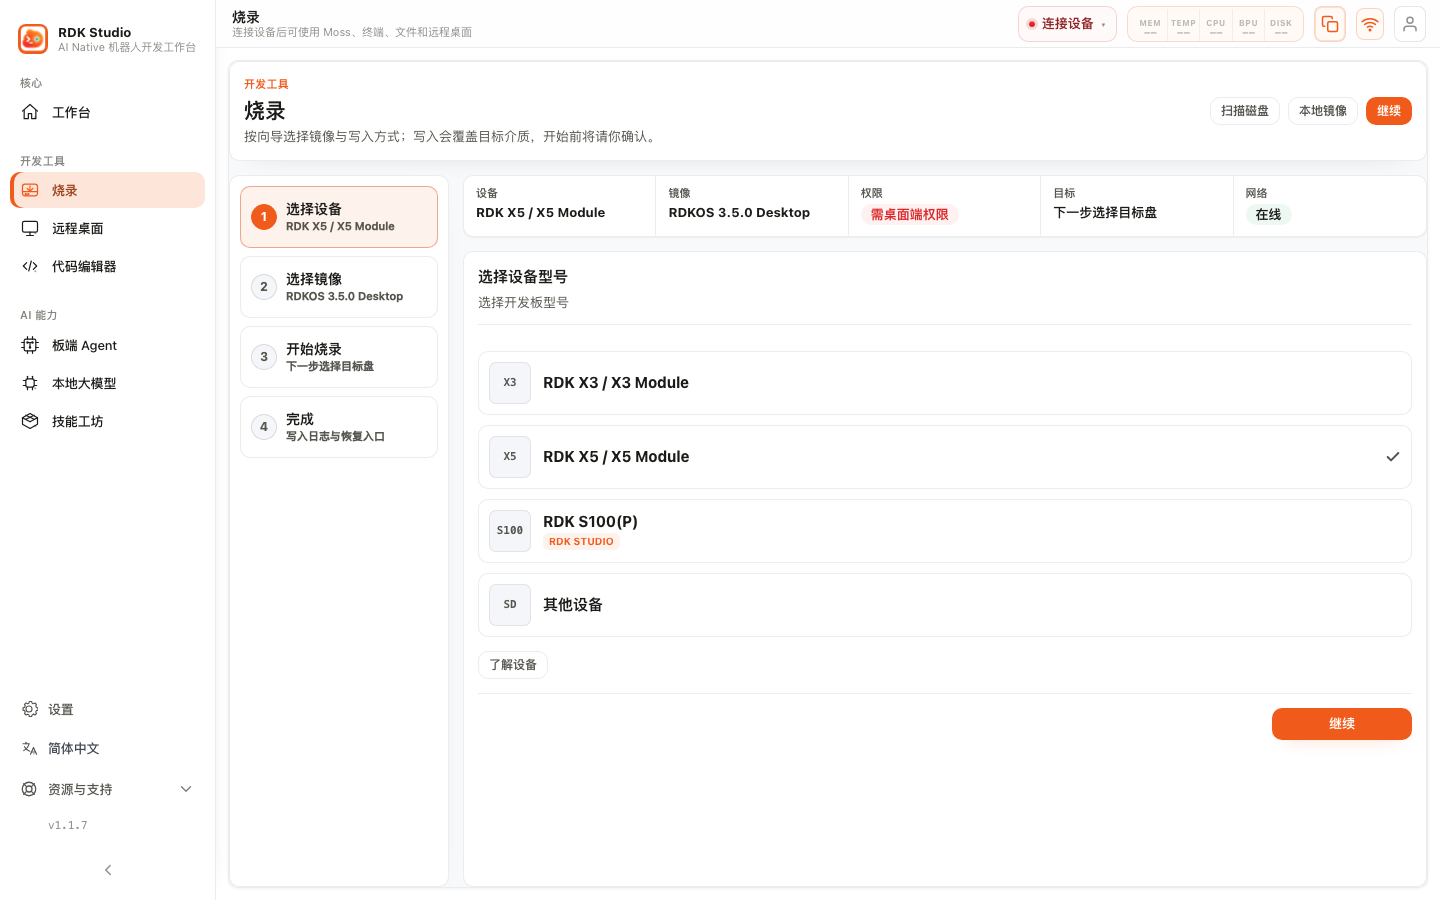Click the small 继续 button in header
This screenshot has width=1440, height=900.
click(1389, 111)
